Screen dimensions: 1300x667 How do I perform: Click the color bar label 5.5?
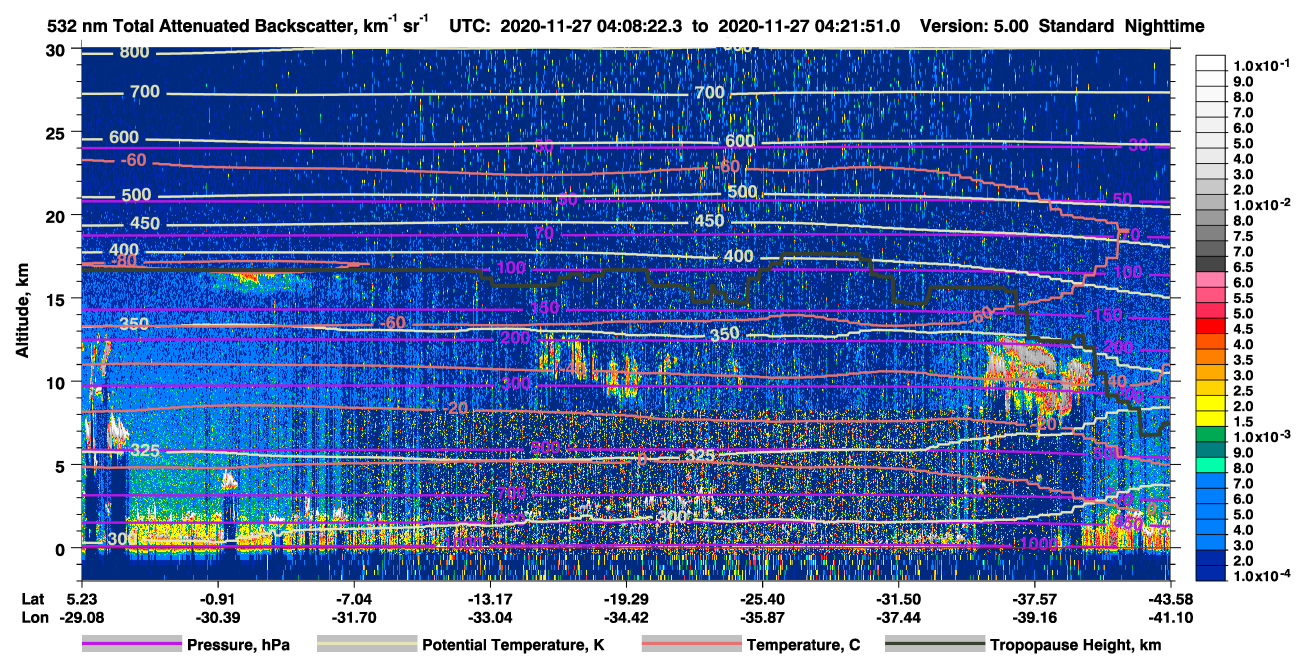(x=1243, y=297)
